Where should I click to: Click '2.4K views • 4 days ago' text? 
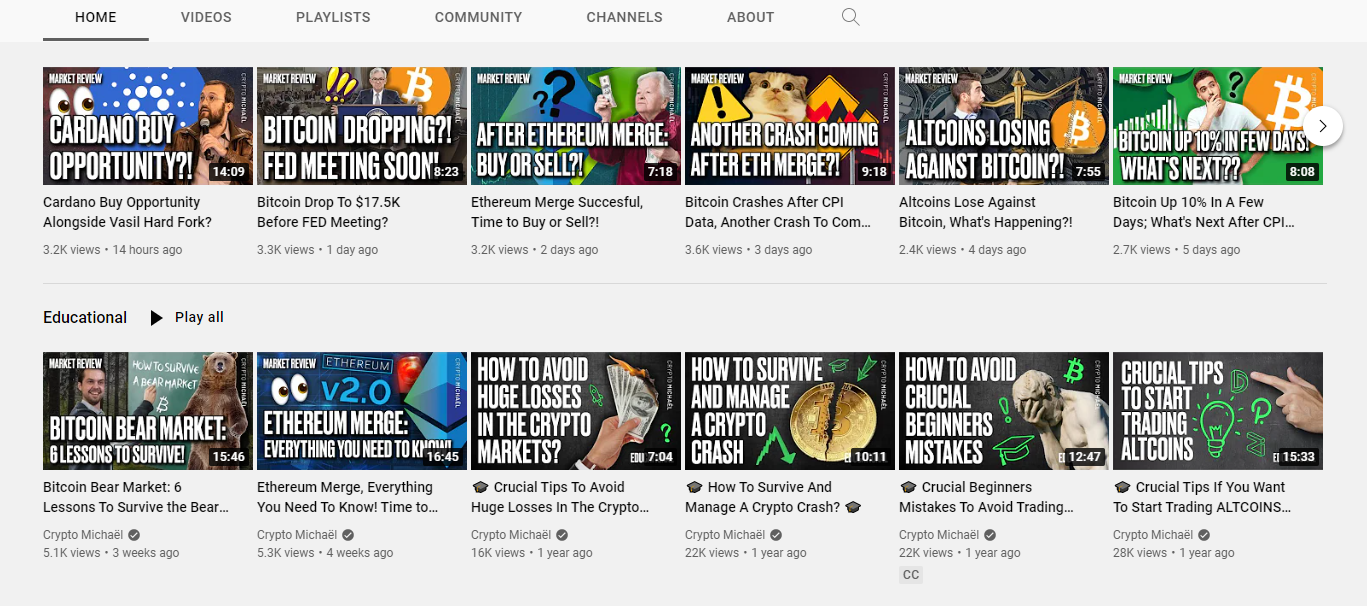[x=963, y=250]
